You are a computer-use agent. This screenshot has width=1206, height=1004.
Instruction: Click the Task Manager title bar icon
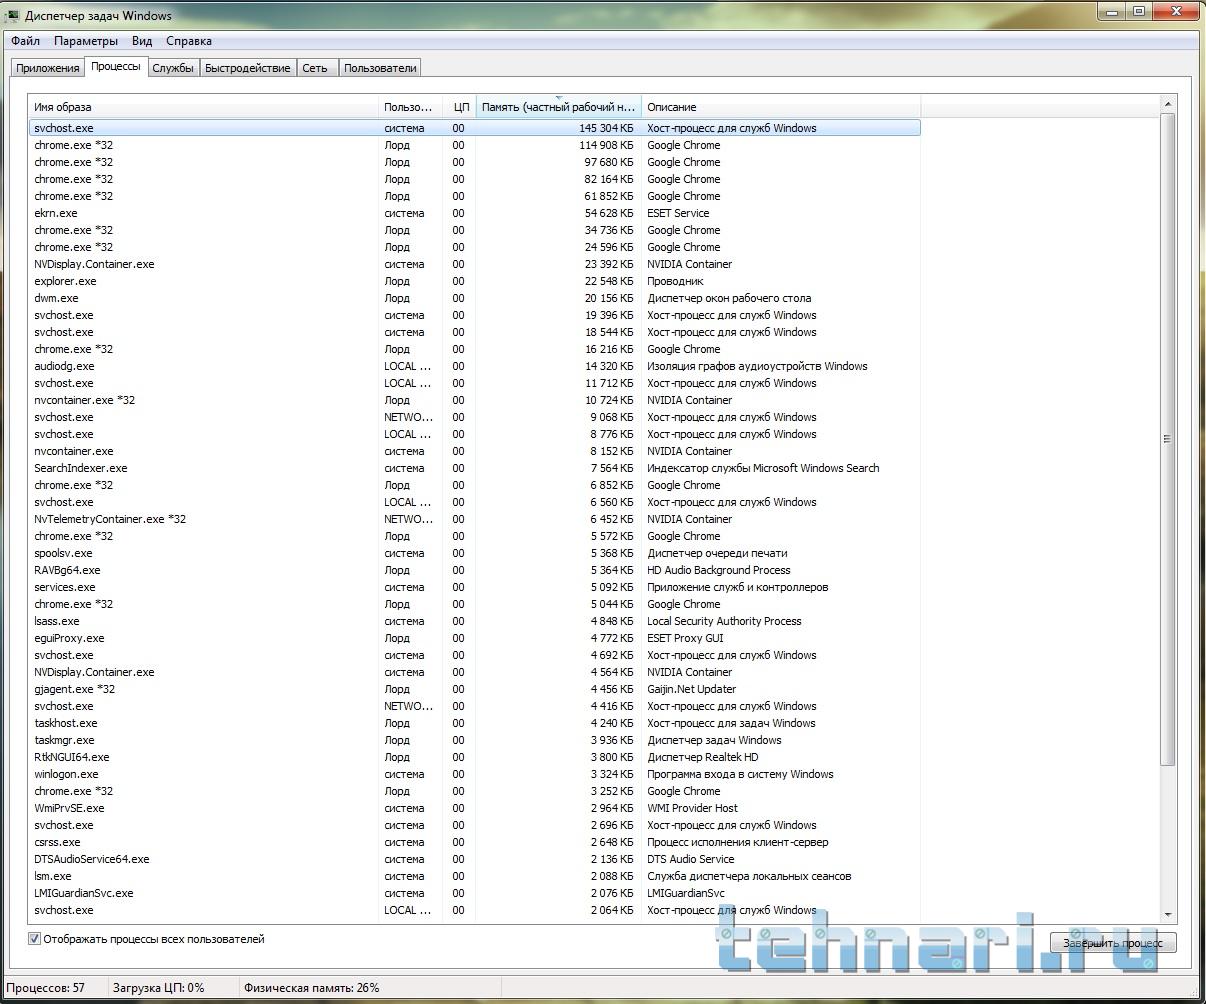tap(12, 15)
